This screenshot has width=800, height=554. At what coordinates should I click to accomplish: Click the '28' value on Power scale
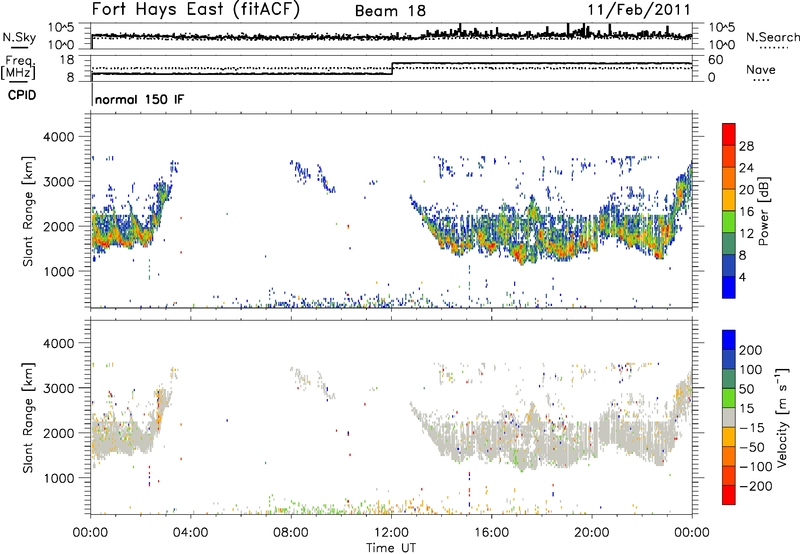point(746,146)
